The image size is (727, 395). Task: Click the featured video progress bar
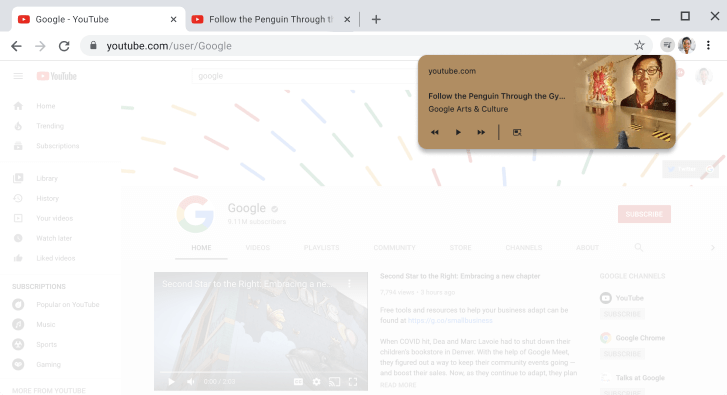click(x=261, y=372)
